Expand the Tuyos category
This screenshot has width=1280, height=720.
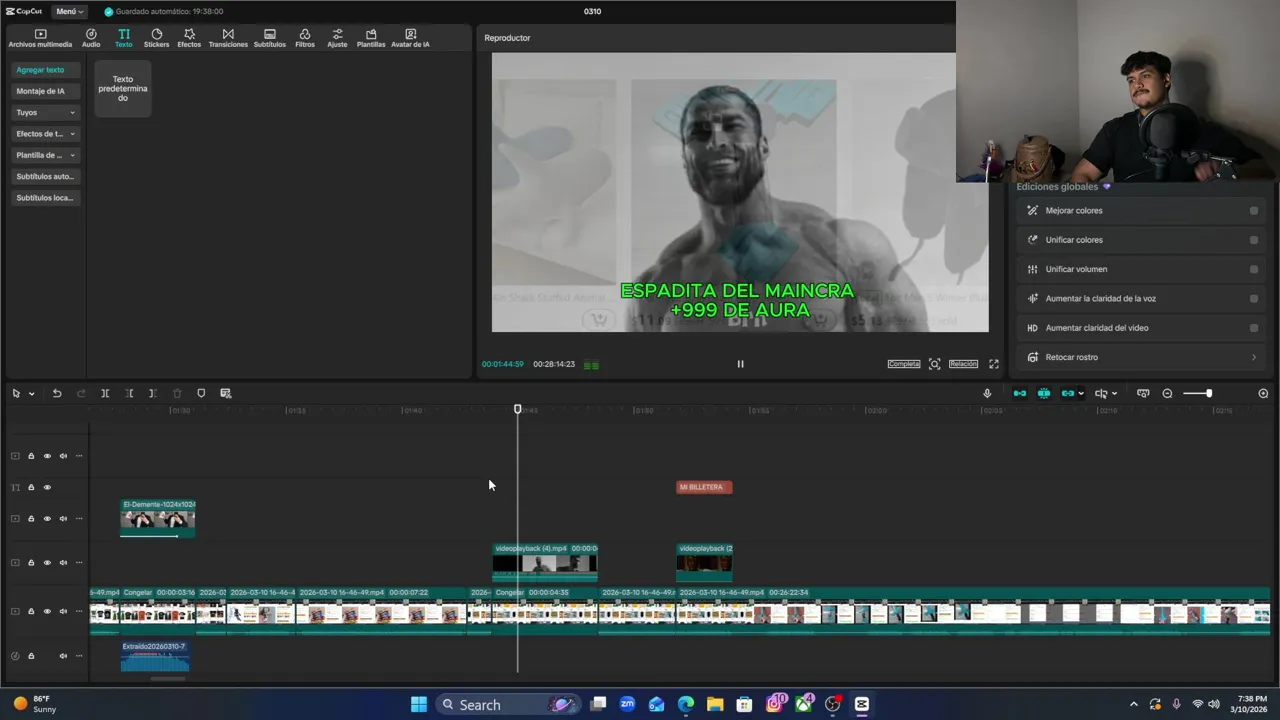point(45,112)
